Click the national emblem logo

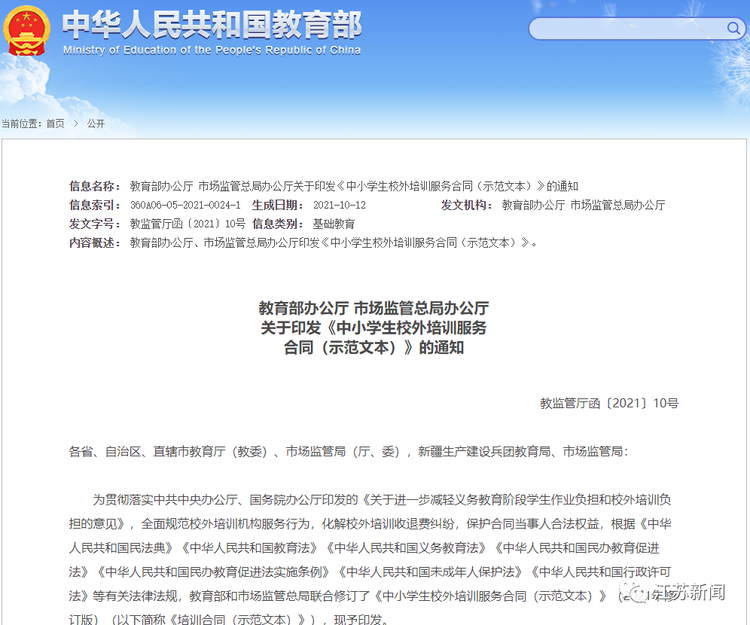(26, 31)
